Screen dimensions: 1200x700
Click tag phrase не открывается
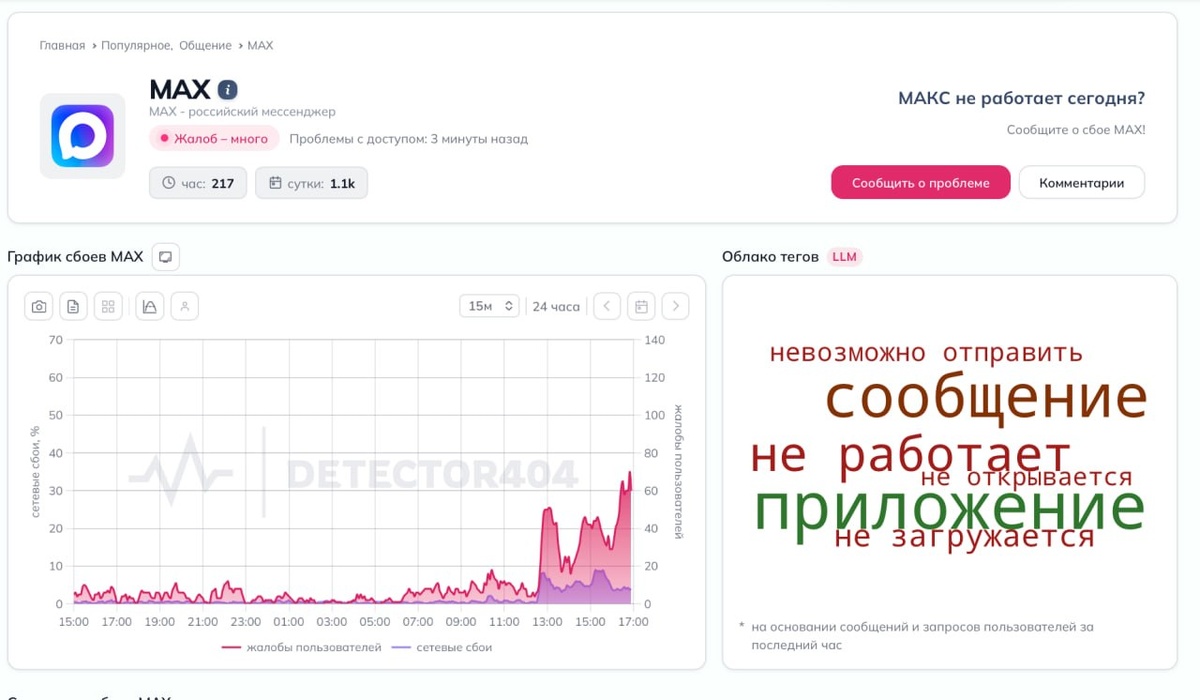click(x=1026, y=478)
